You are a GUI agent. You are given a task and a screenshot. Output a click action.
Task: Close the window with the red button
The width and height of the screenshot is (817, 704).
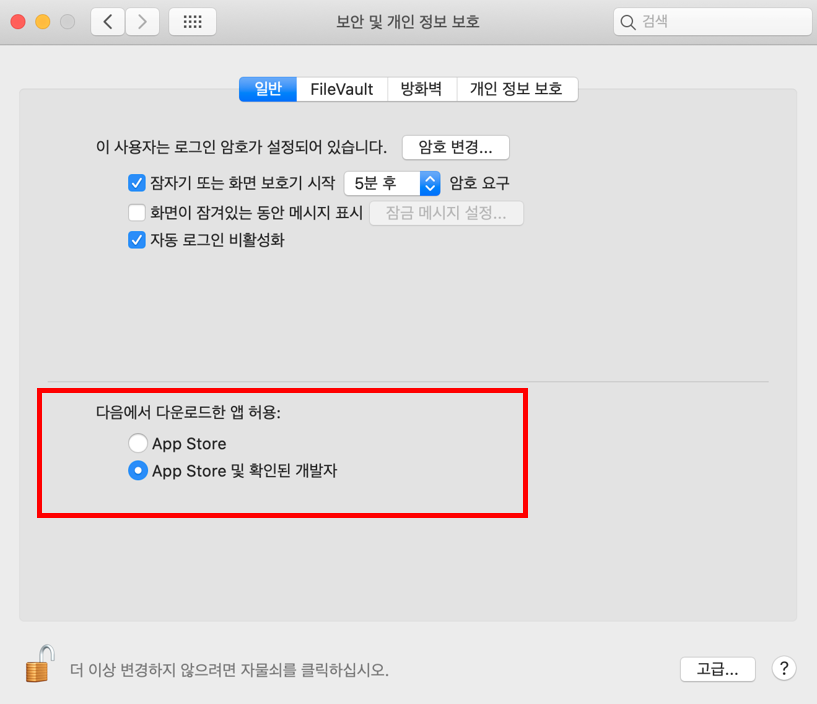click(19, 21)
